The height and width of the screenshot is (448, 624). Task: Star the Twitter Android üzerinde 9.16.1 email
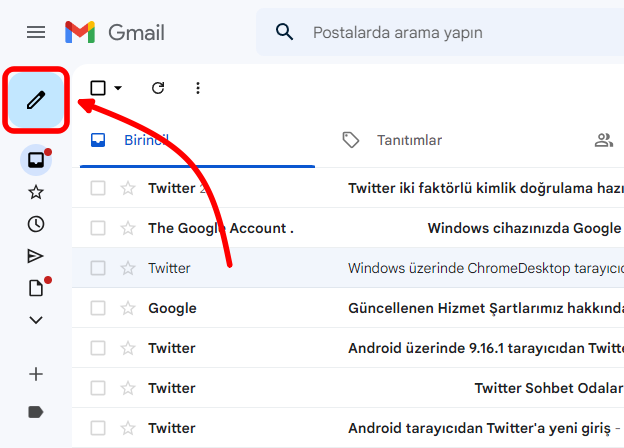[128, 348]
